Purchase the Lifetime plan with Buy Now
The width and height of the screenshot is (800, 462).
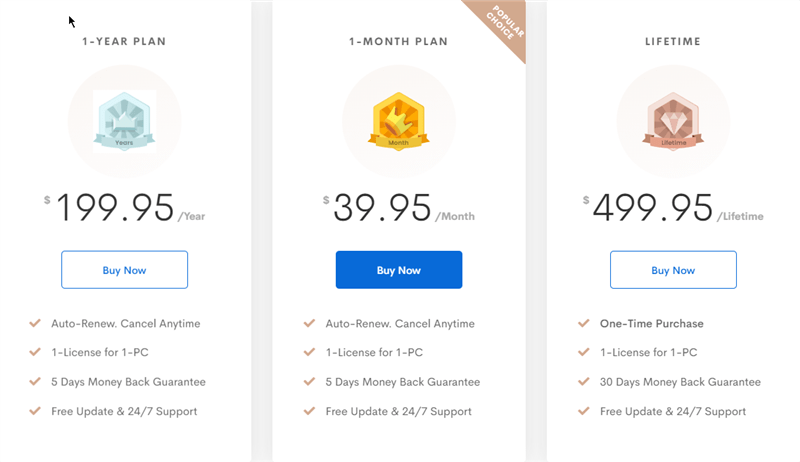pyautogui.click(x=673, y=270)
